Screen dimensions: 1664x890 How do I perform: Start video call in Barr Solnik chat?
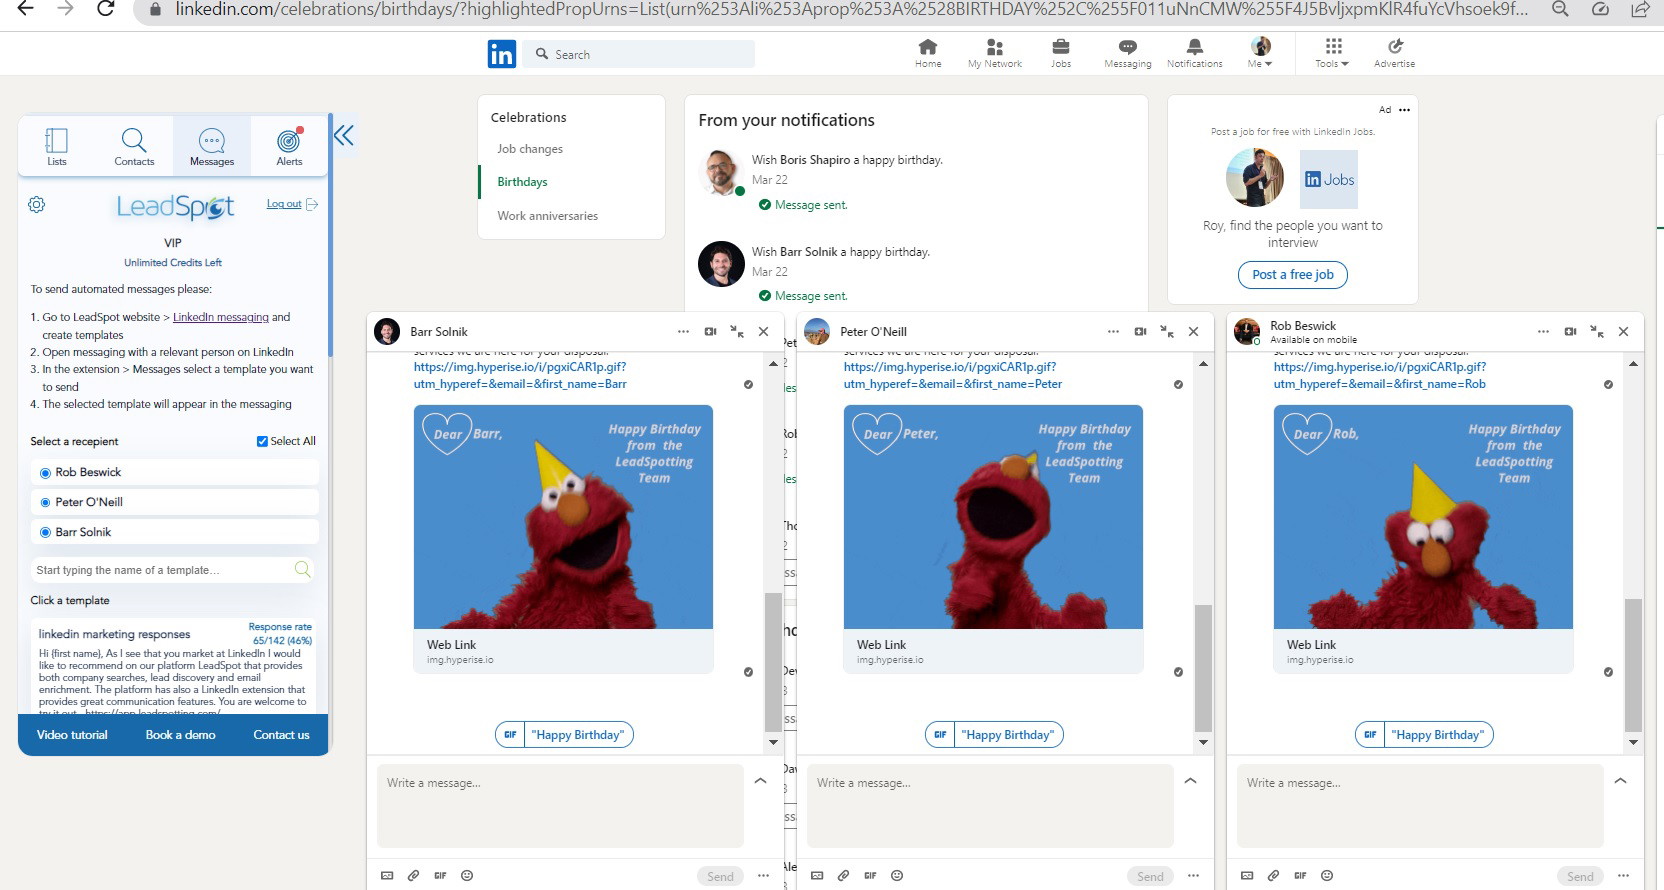[710, 331]
